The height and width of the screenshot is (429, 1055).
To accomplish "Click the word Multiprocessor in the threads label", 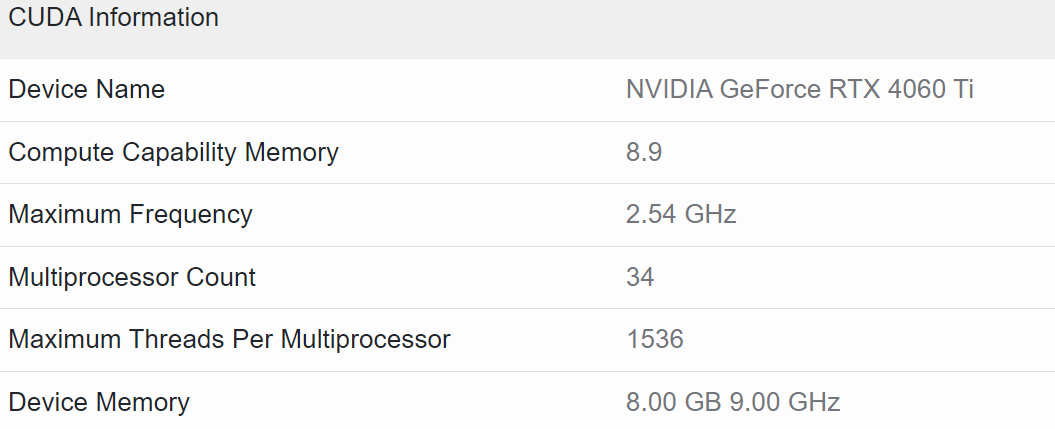I will (365, 339).
